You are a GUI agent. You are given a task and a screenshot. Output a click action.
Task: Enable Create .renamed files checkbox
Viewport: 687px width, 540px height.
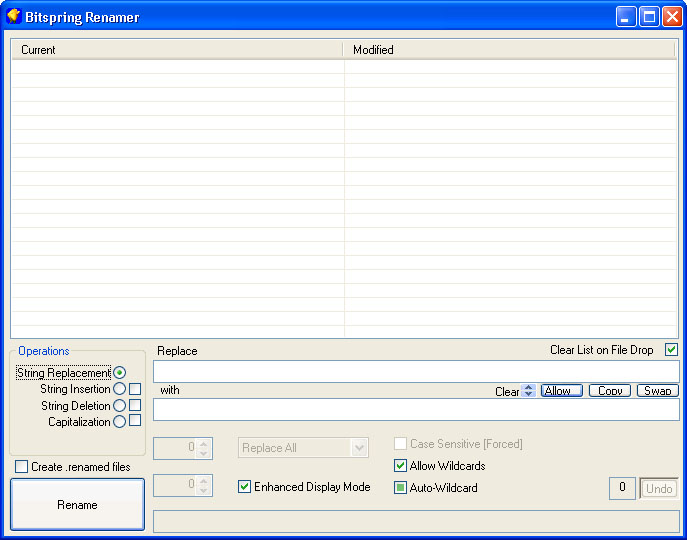21,466
